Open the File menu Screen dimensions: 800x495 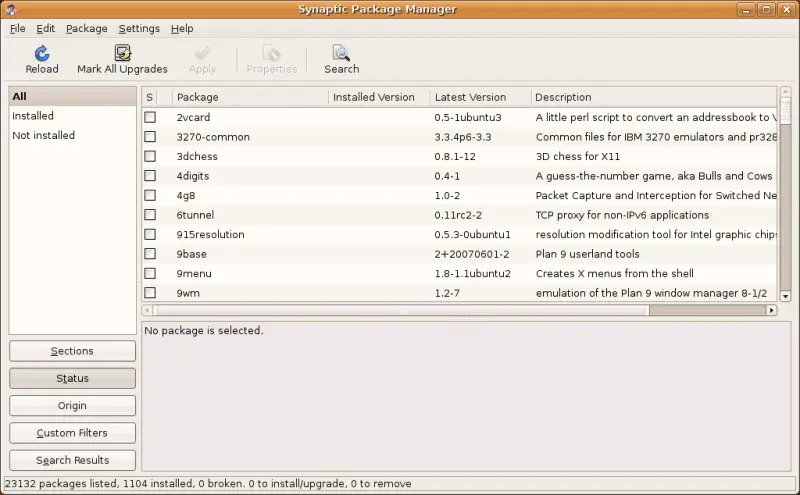17,29
